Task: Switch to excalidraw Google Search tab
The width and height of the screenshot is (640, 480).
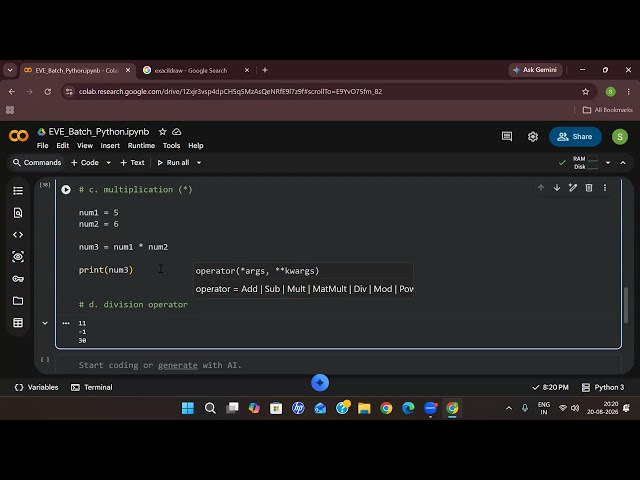Action: pyautogui.click(x=196, y=70)
